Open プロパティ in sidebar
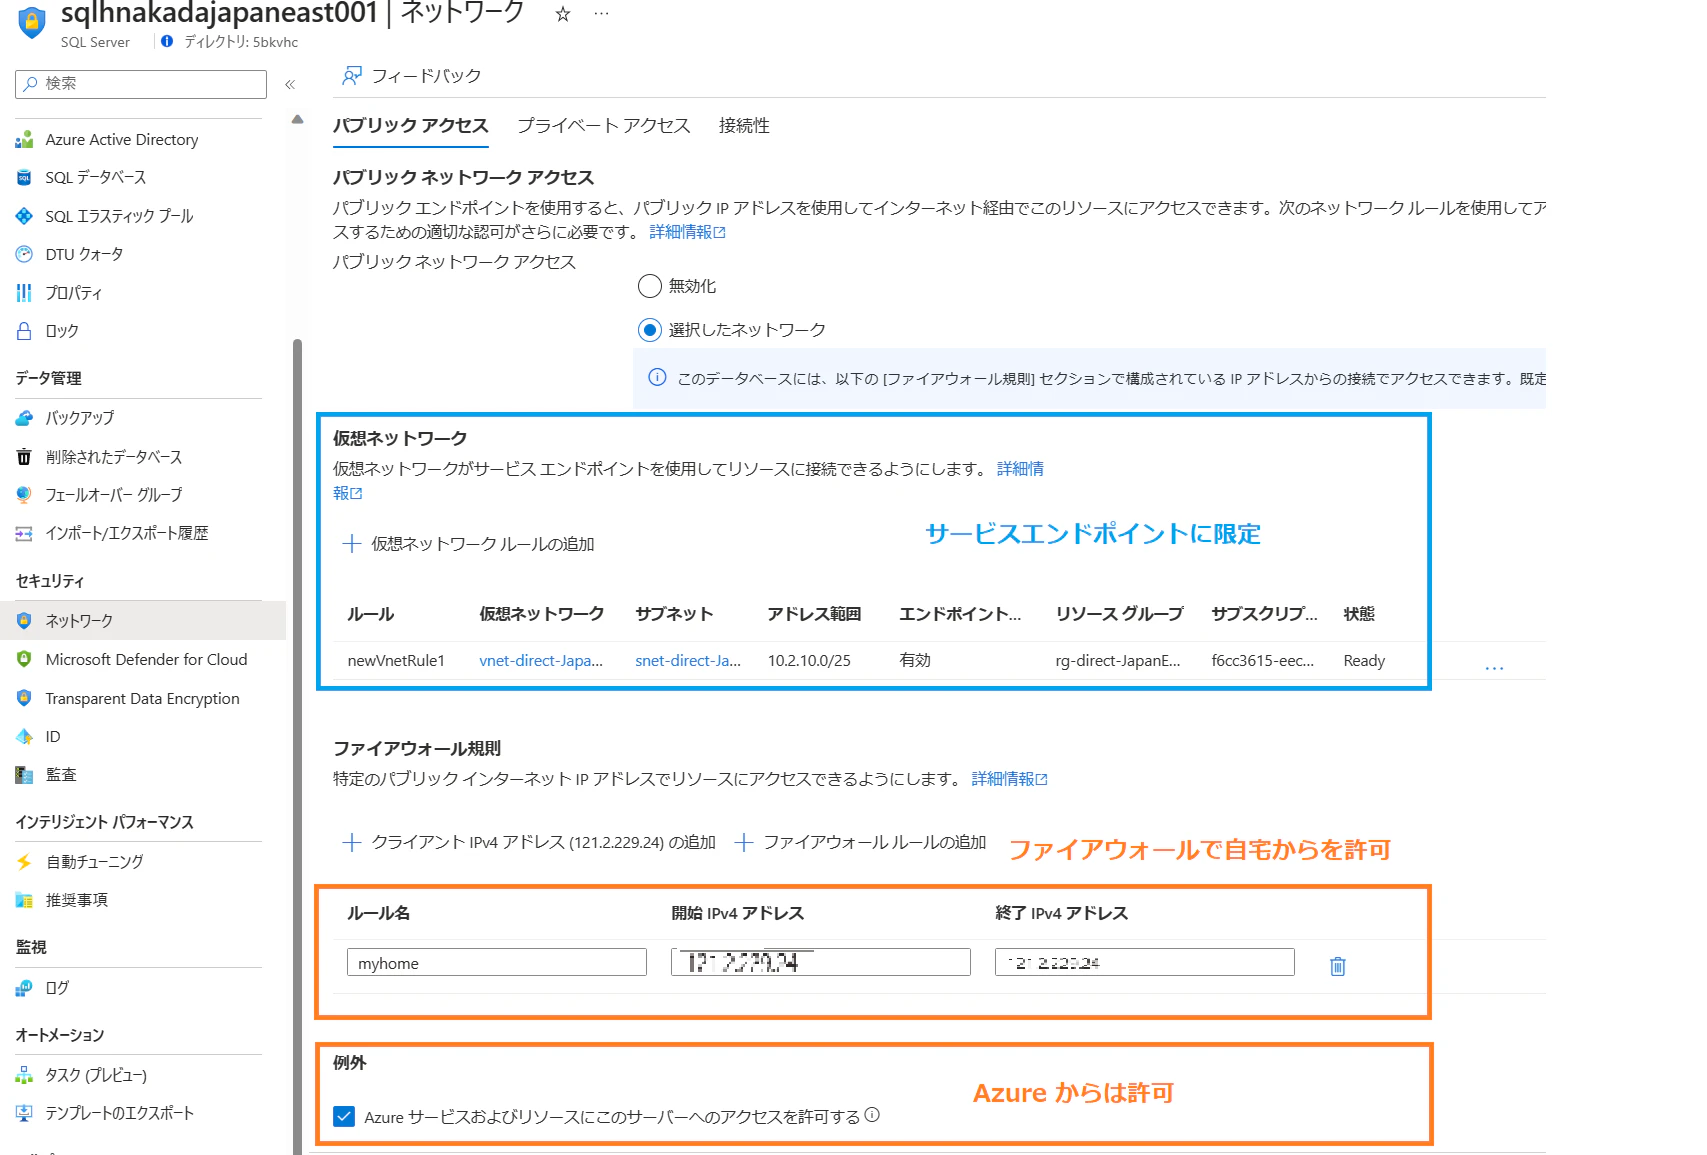The height and width of the screenshot is (1155, 1707). click(x=73, y=293)
